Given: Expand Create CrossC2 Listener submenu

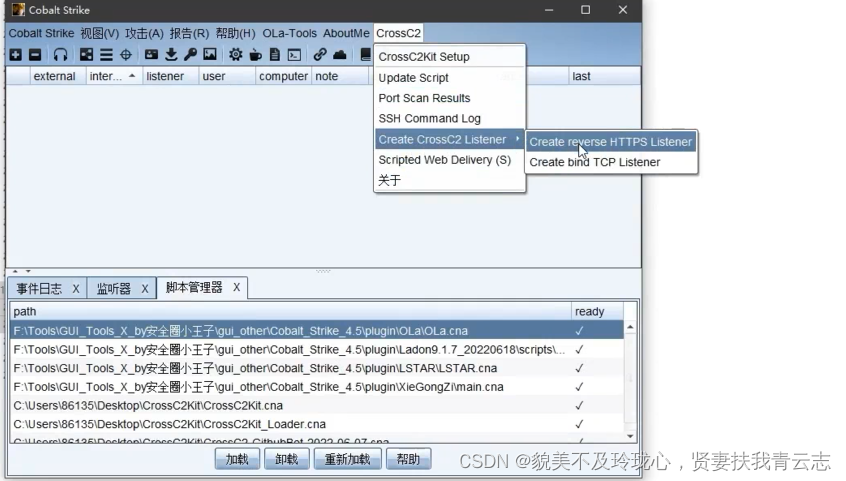Looking at the screenshot, I should coord(449,140).
